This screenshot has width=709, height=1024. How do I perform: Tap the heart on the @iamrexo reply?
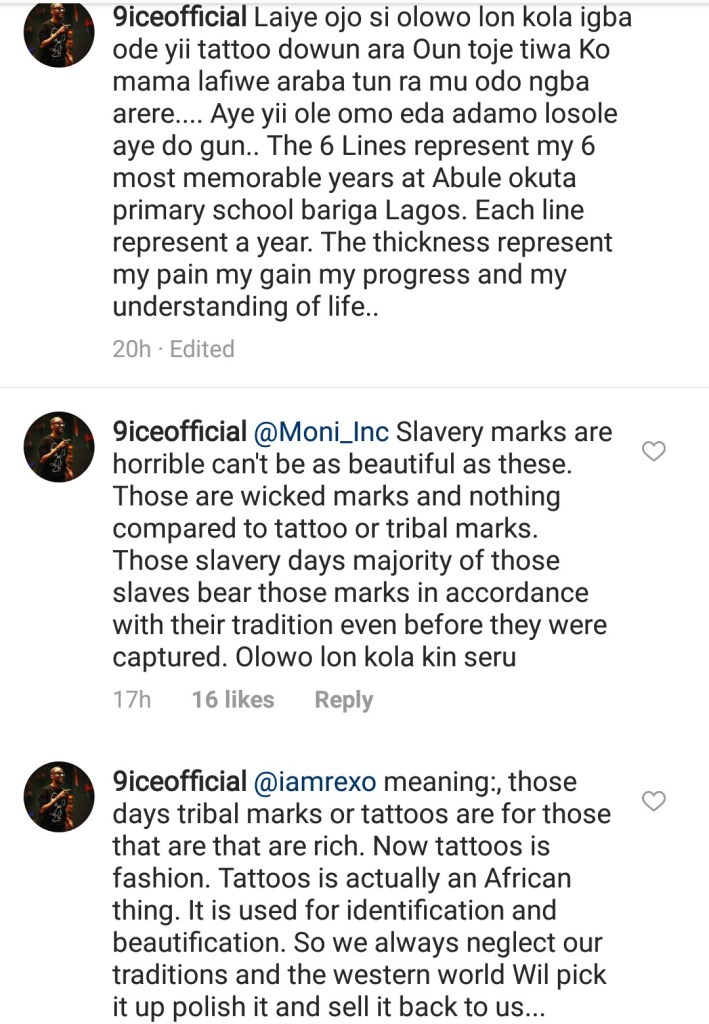653,801
